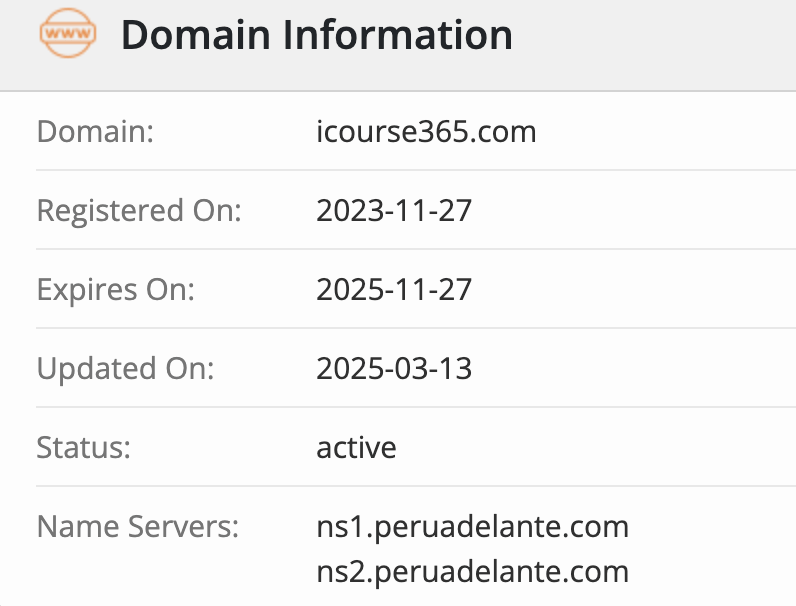Select the ns1.peruadelante.com name server
The height and width of the screenshot is (606, 796).
pyautogui.click(x=472, y=526)
